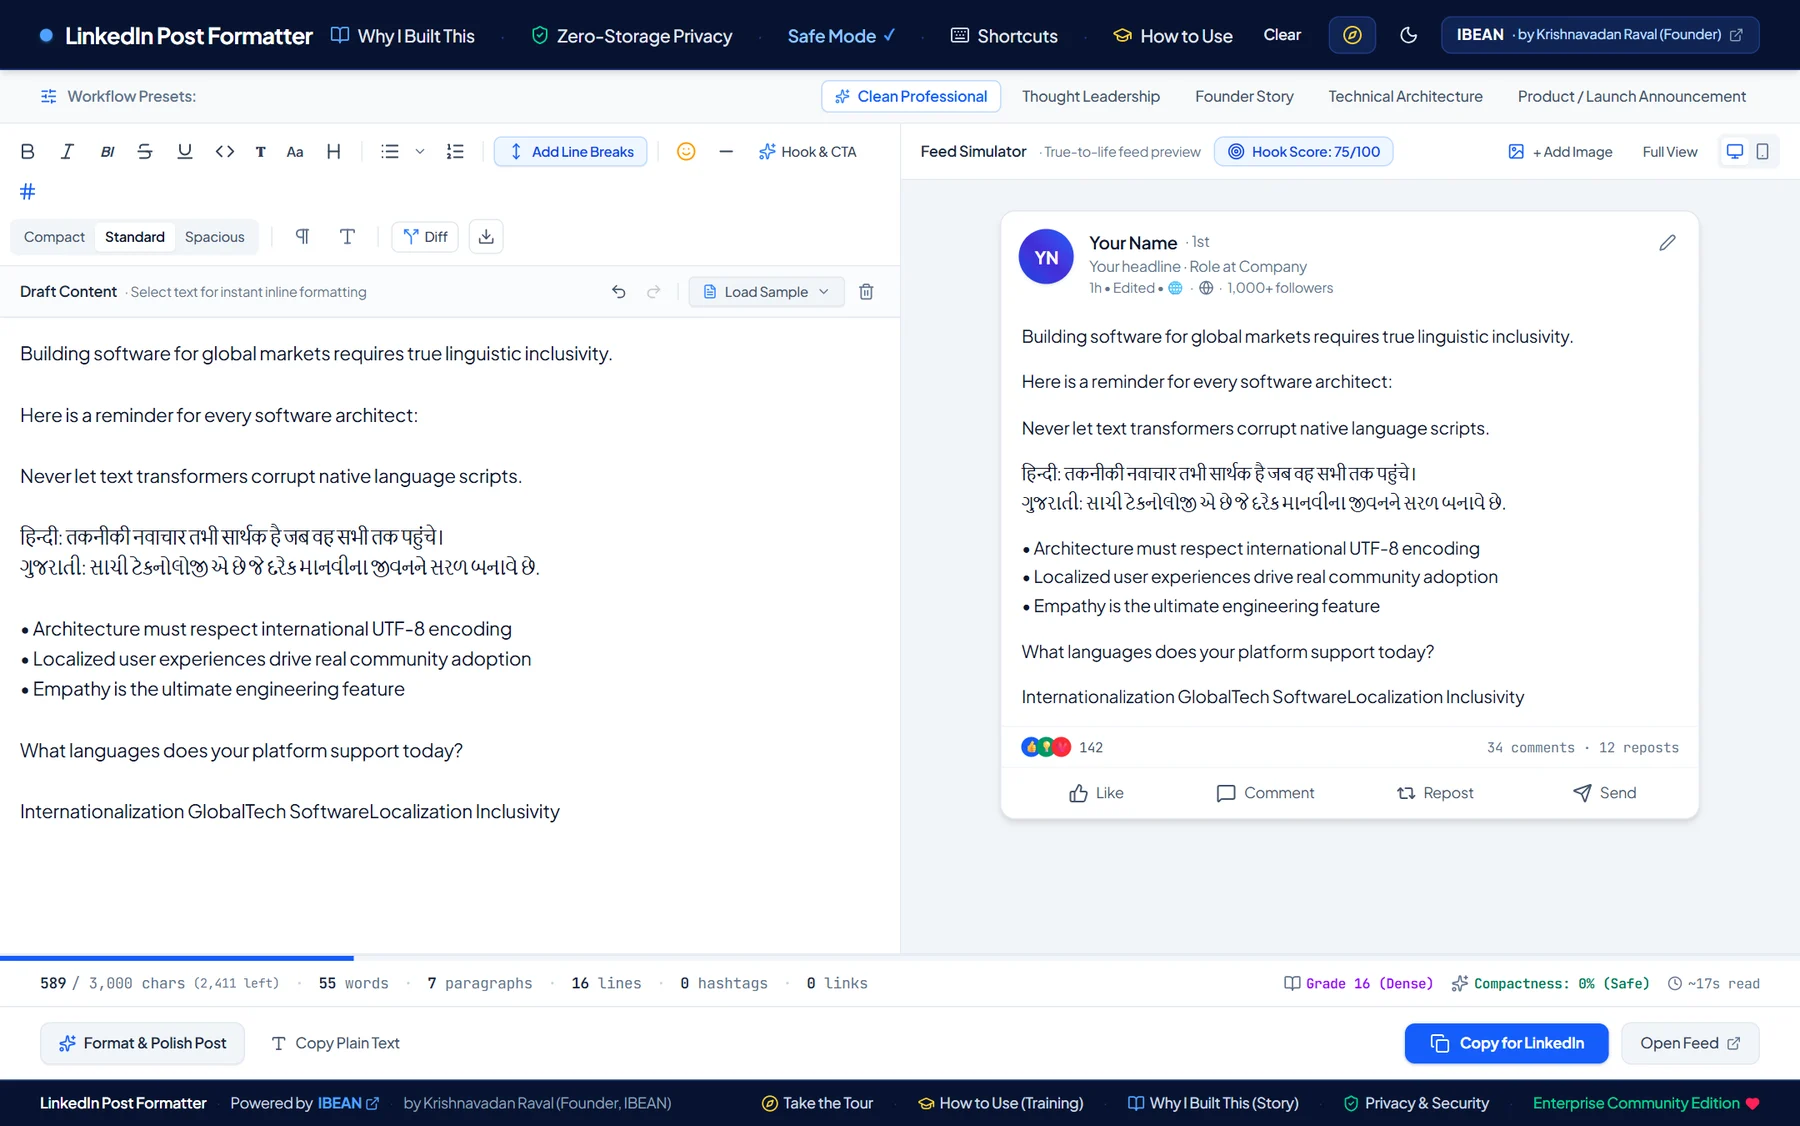This screenshot has height=1126, width=1800.
Task: Click the pilcrow paragraph marks icon
Action: [302, 237]
